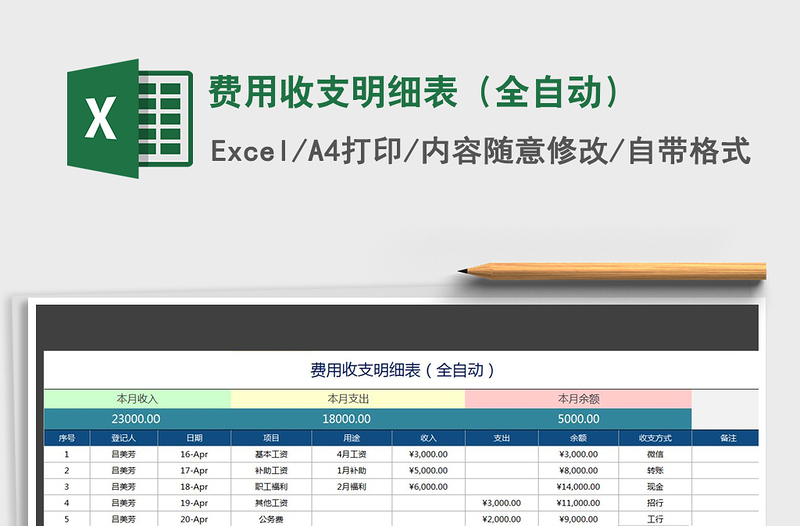Select the large heading 费用收支明细表（全自动）
Image resolution: width=800 pixels, height=526 pixels.
pos(415,92)
